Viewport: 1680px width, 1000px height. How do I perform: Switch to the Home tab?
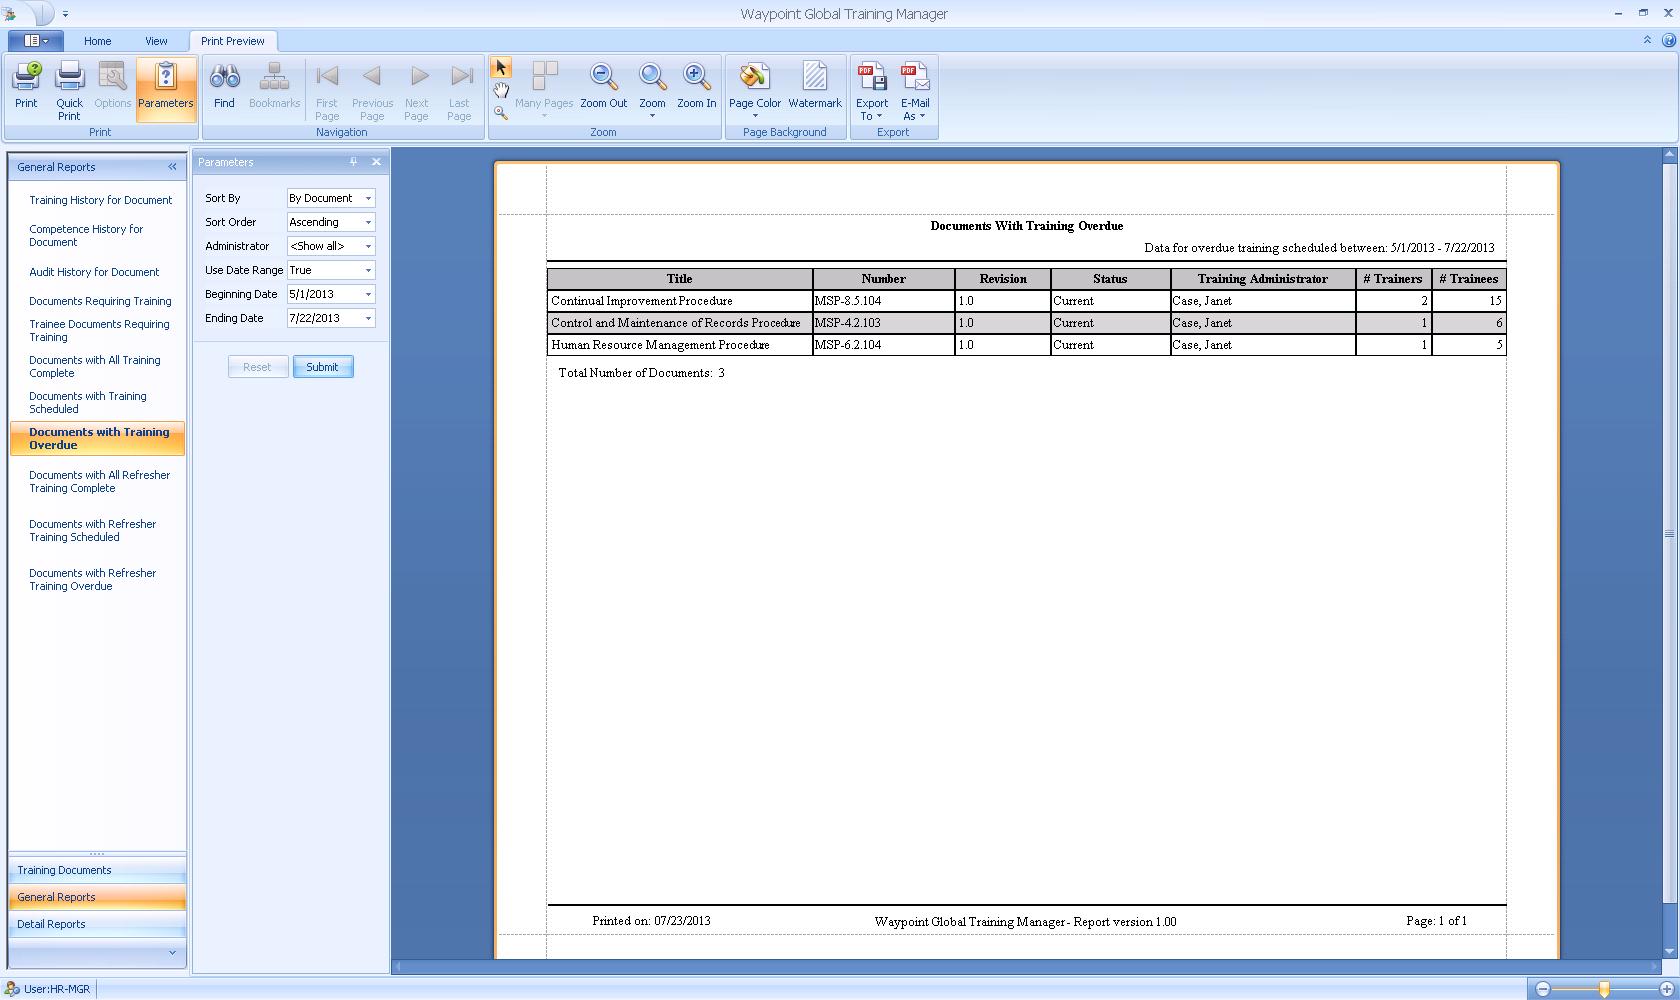tap(97, 41)
